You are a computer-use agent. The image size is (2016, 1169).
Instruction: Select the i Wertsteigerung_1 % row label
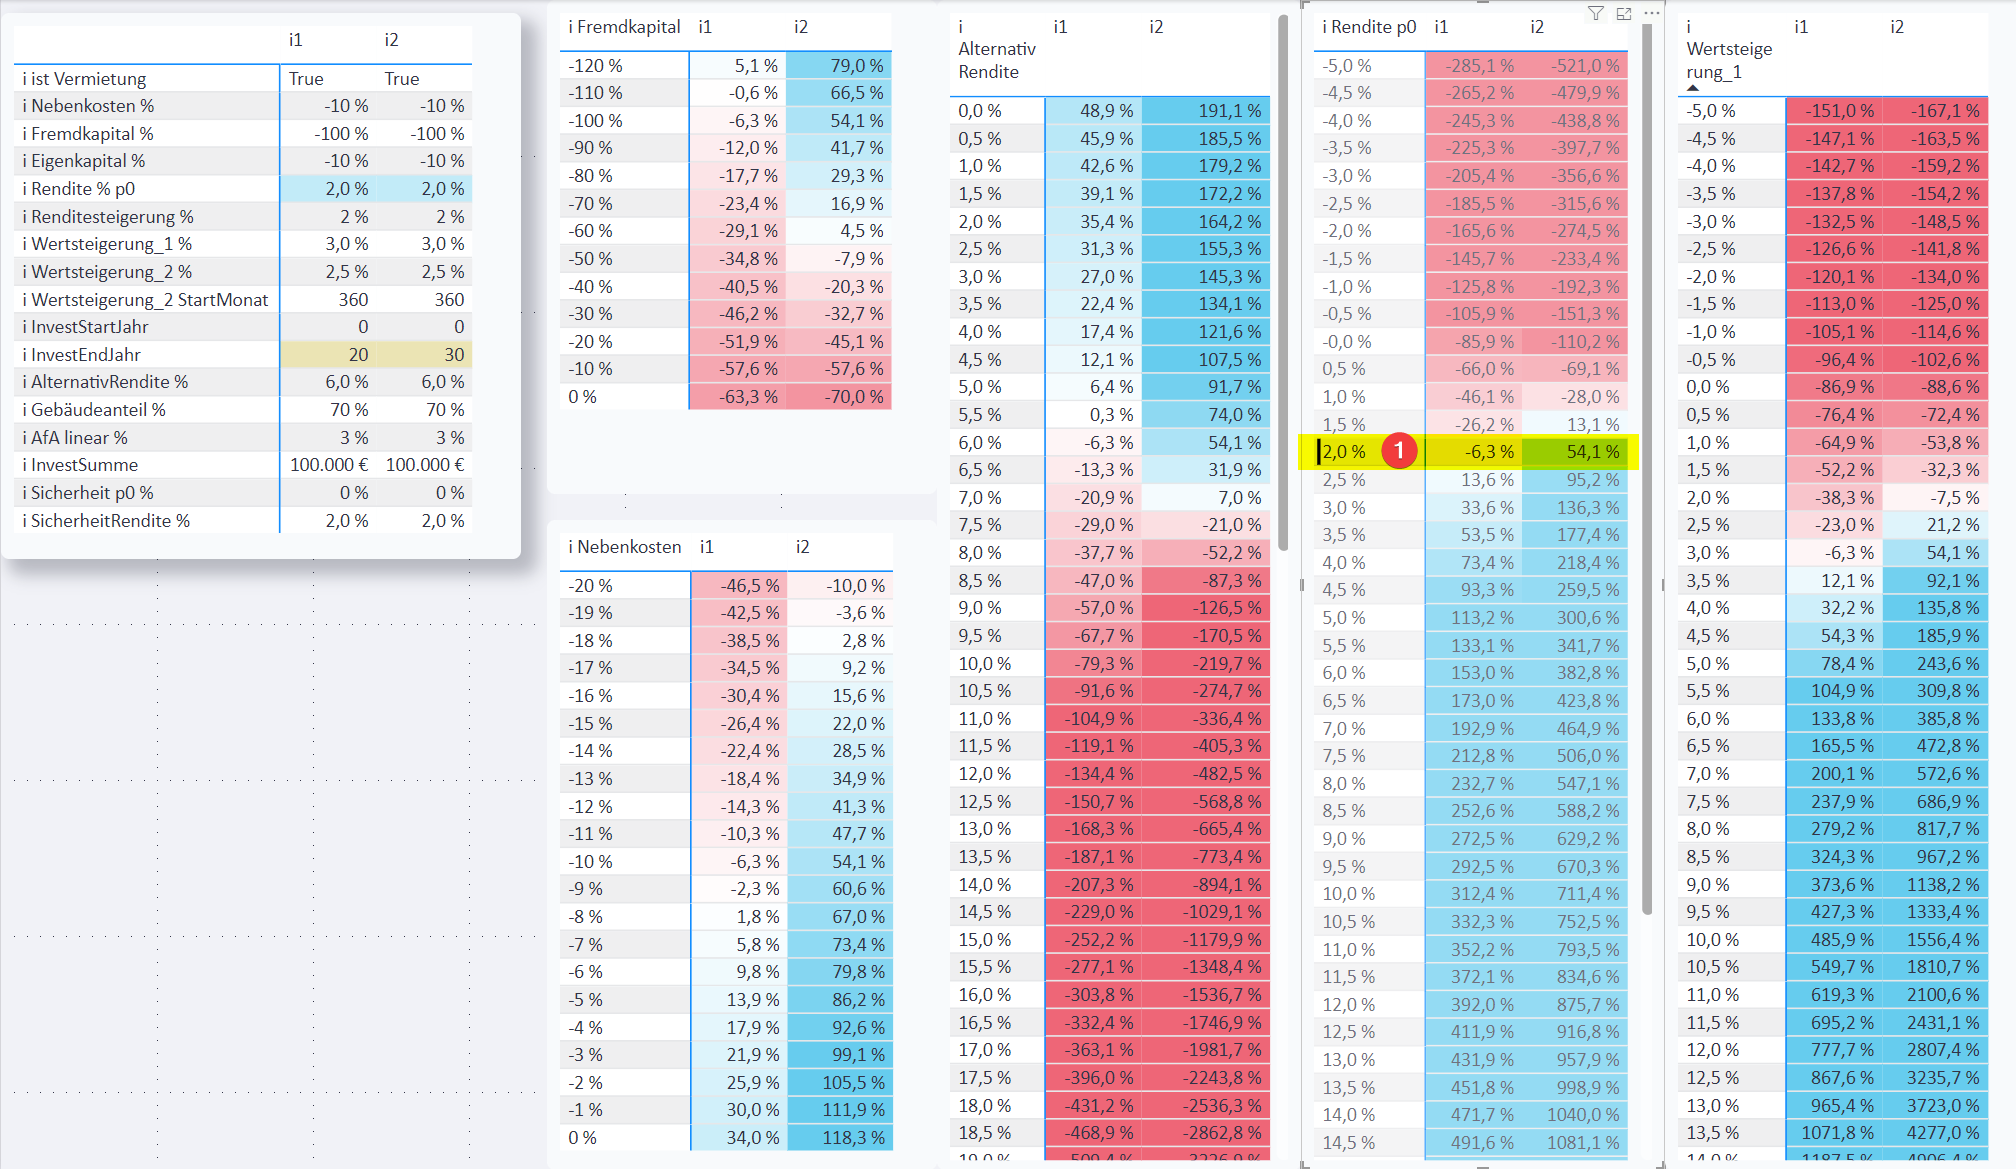(107, 244)
